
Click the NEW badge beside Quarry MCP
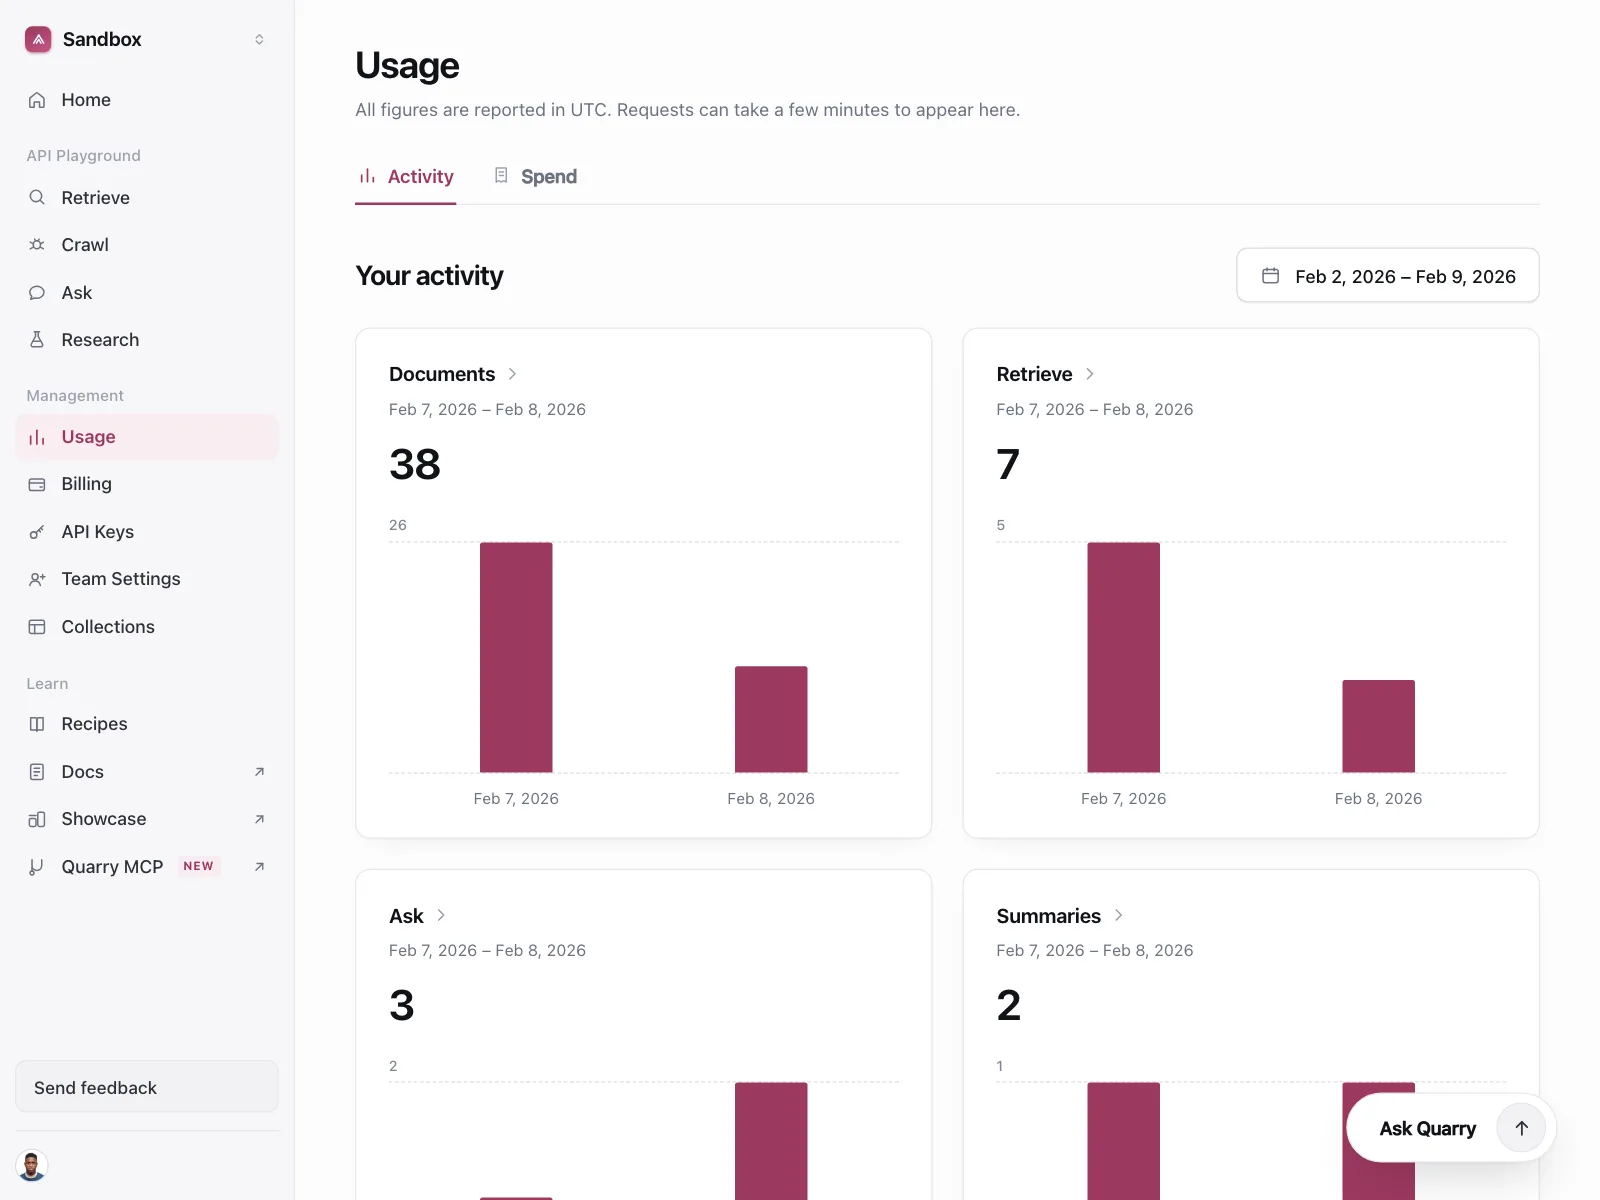click(x=198, y=866)
